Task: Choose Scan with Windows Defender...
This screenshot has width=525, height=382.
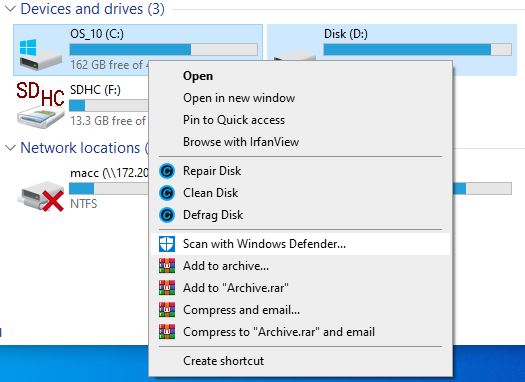Action: click(300, 244)
